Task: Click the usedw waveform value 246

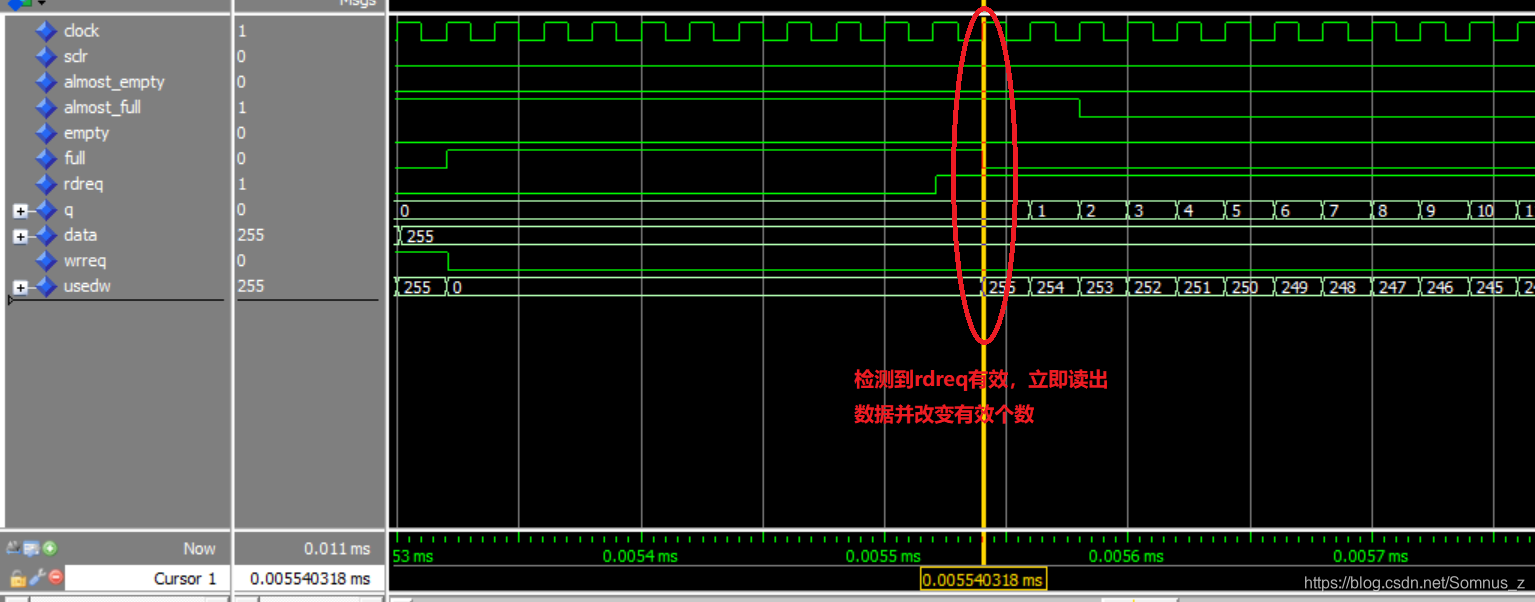Action: tap(1440, 287)
